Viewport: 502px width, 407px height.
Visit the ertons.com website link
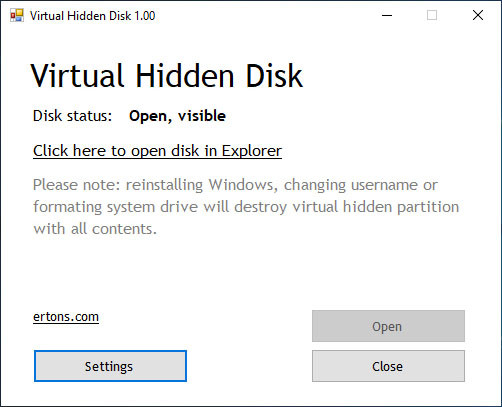pos(66,317)
